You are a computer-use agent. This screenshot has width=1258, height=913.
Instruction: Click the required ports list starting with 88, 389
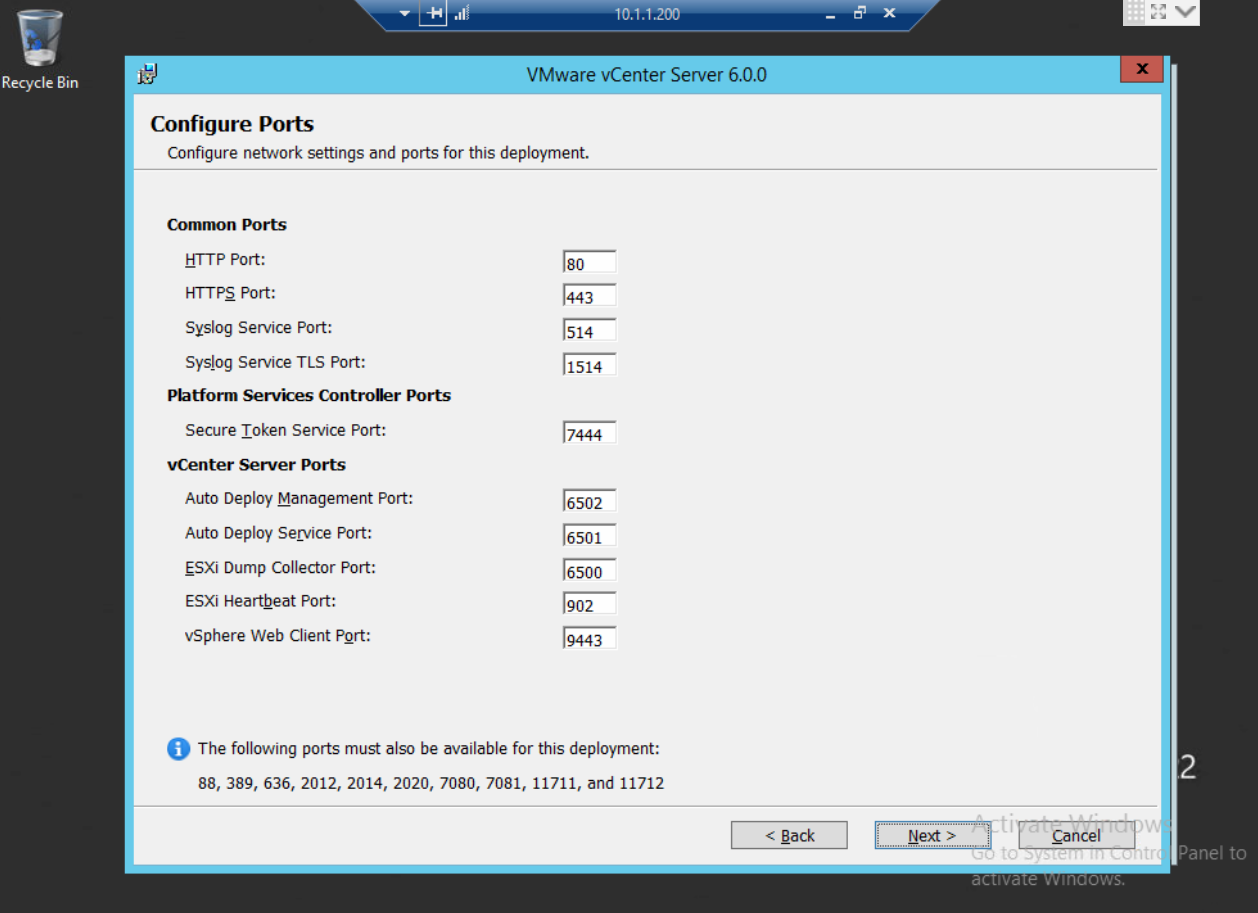click(431, 783)
